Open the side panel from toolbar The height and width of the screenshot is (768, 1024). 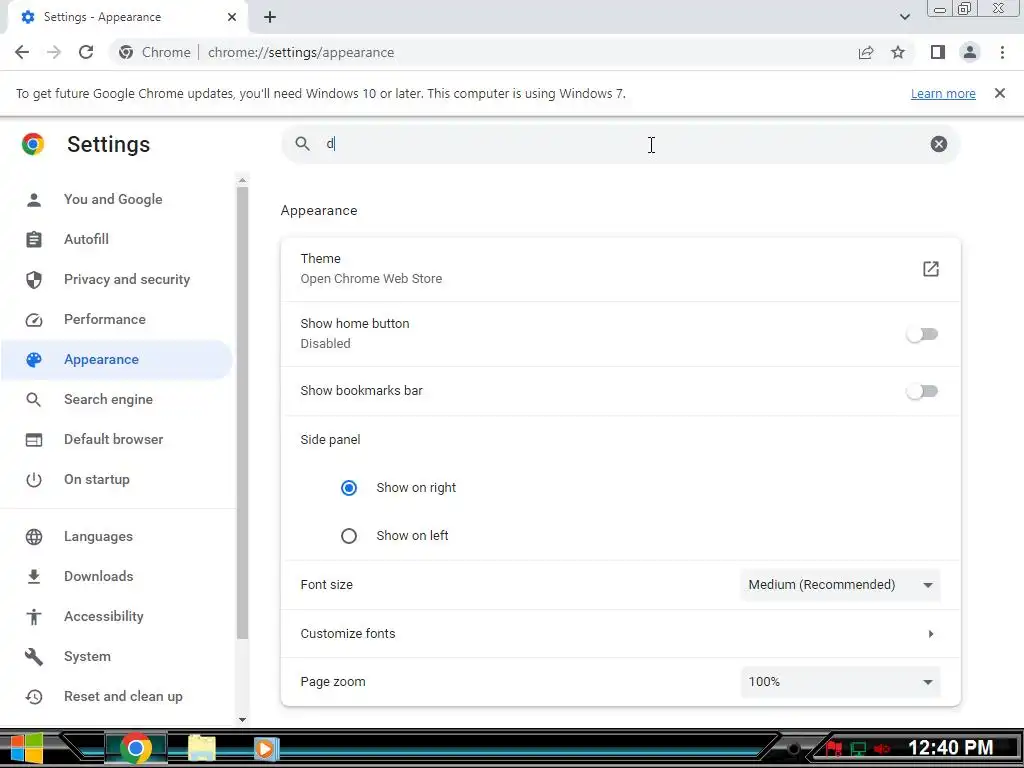click(938, 52)
